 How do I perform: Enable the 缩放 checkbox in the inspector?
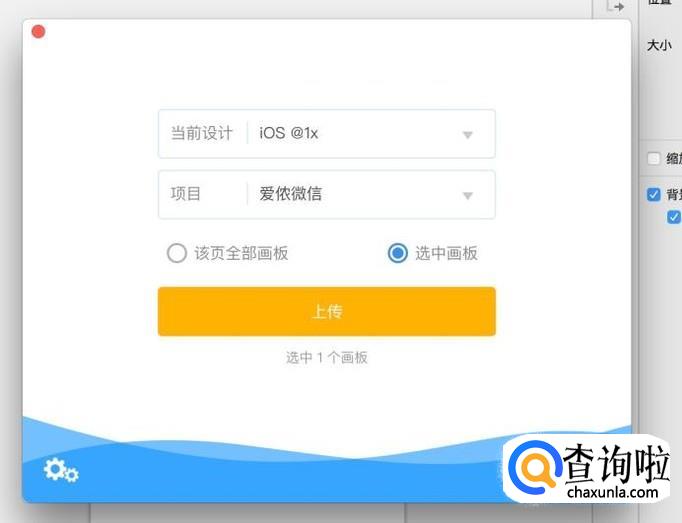click(x=654, y=158)
